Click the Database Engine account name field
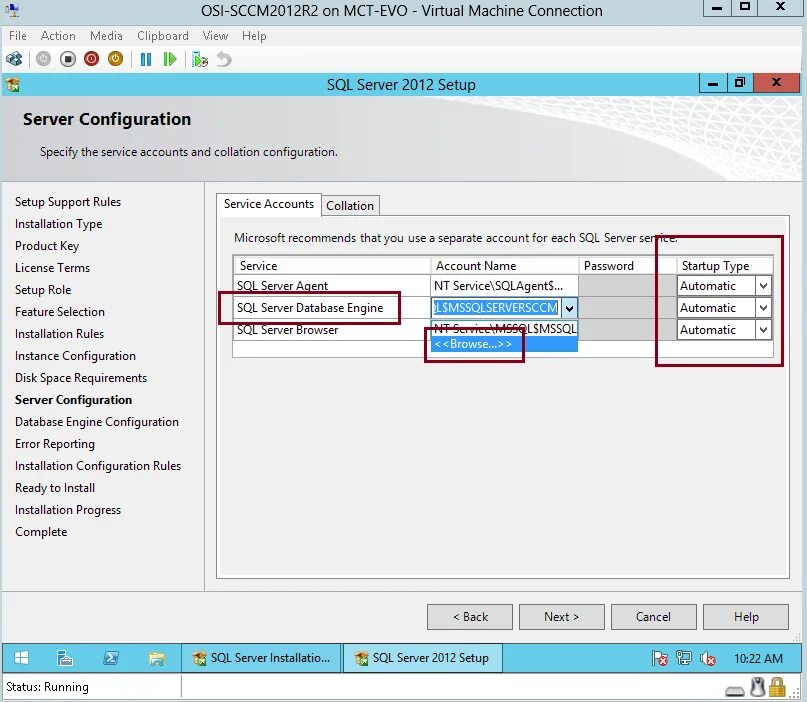Image resolution: width=807 pixels, height=702 pixels. [x=496, y=308]
